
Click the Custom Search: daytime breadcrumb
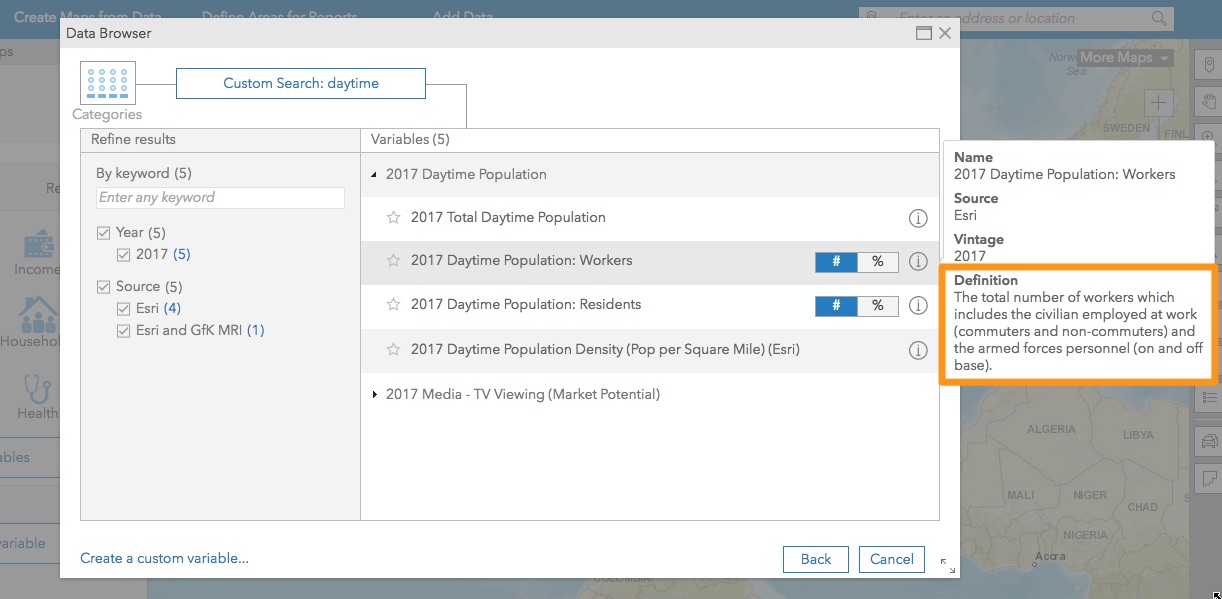[x=301, y=84]
